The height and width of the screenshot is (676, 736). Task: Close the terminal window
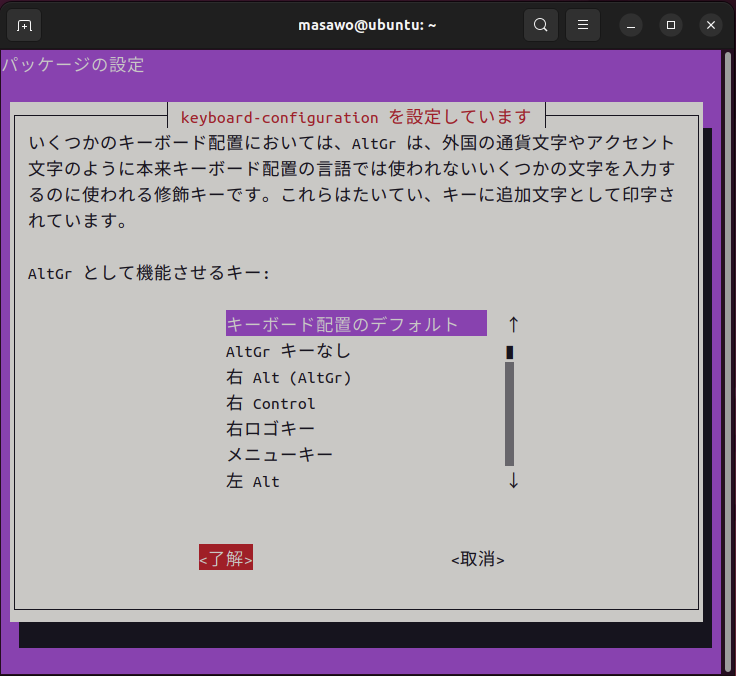[x=711, y=25]
